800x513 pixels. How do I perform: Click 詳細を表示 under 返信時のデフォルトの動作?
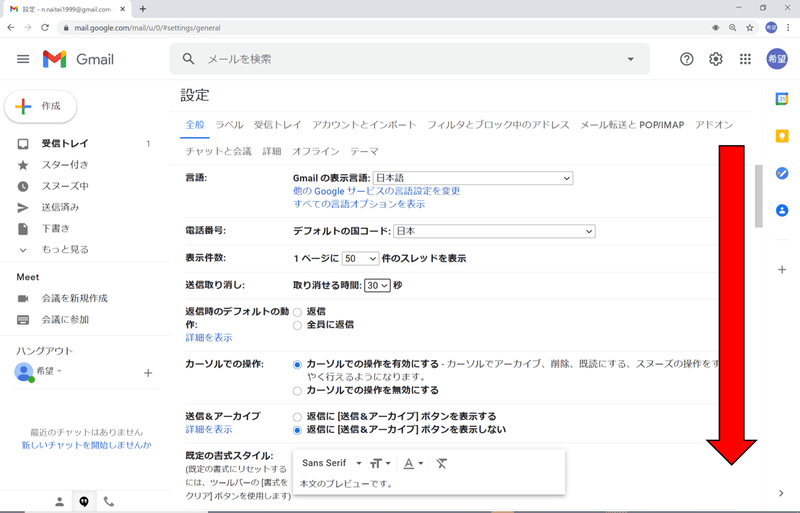(x=209, y=338)
